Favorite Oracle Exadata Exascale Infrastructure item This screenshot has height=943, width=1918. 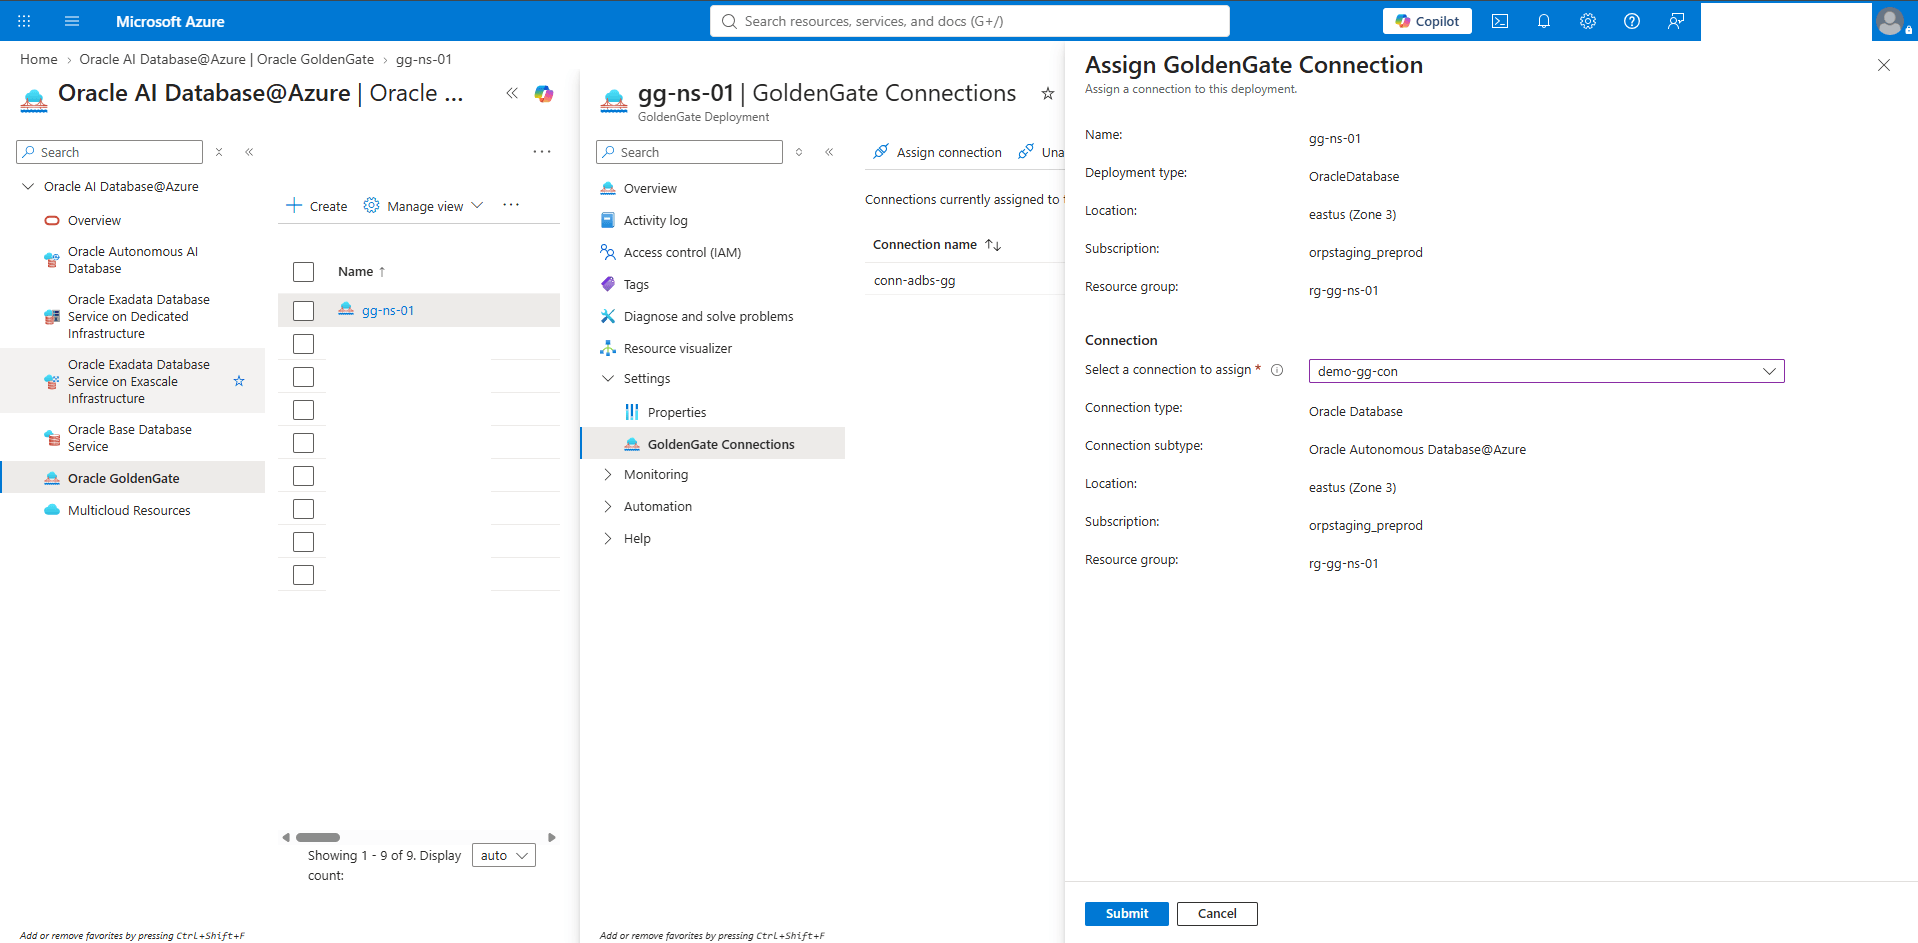[x=239, y=381]
